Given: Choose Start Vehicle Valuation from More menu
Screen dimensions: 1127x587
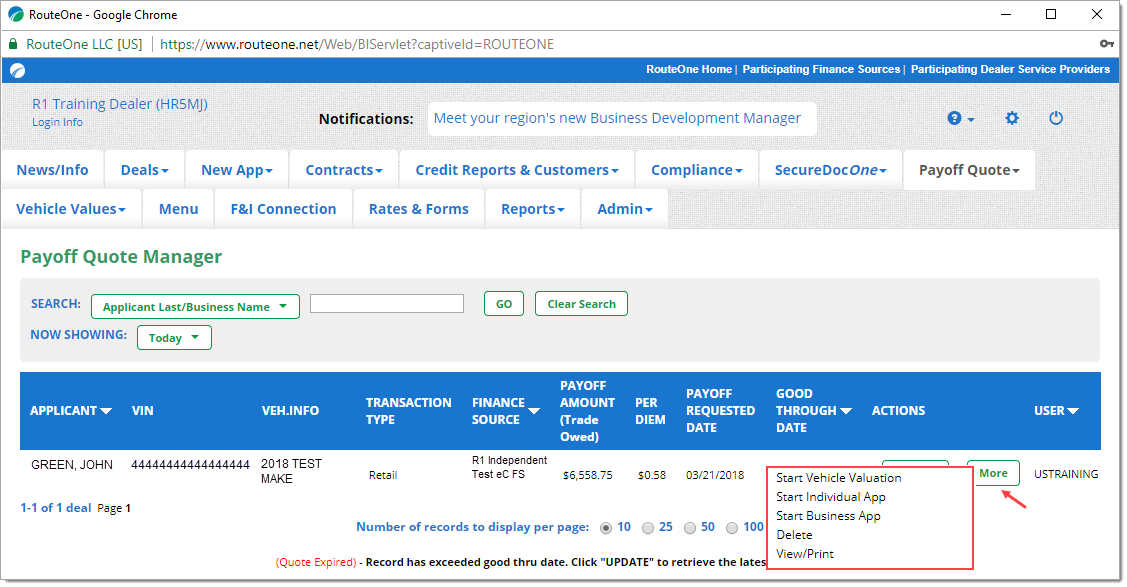Looking at the screenshot, I should [x=838, y=478].
